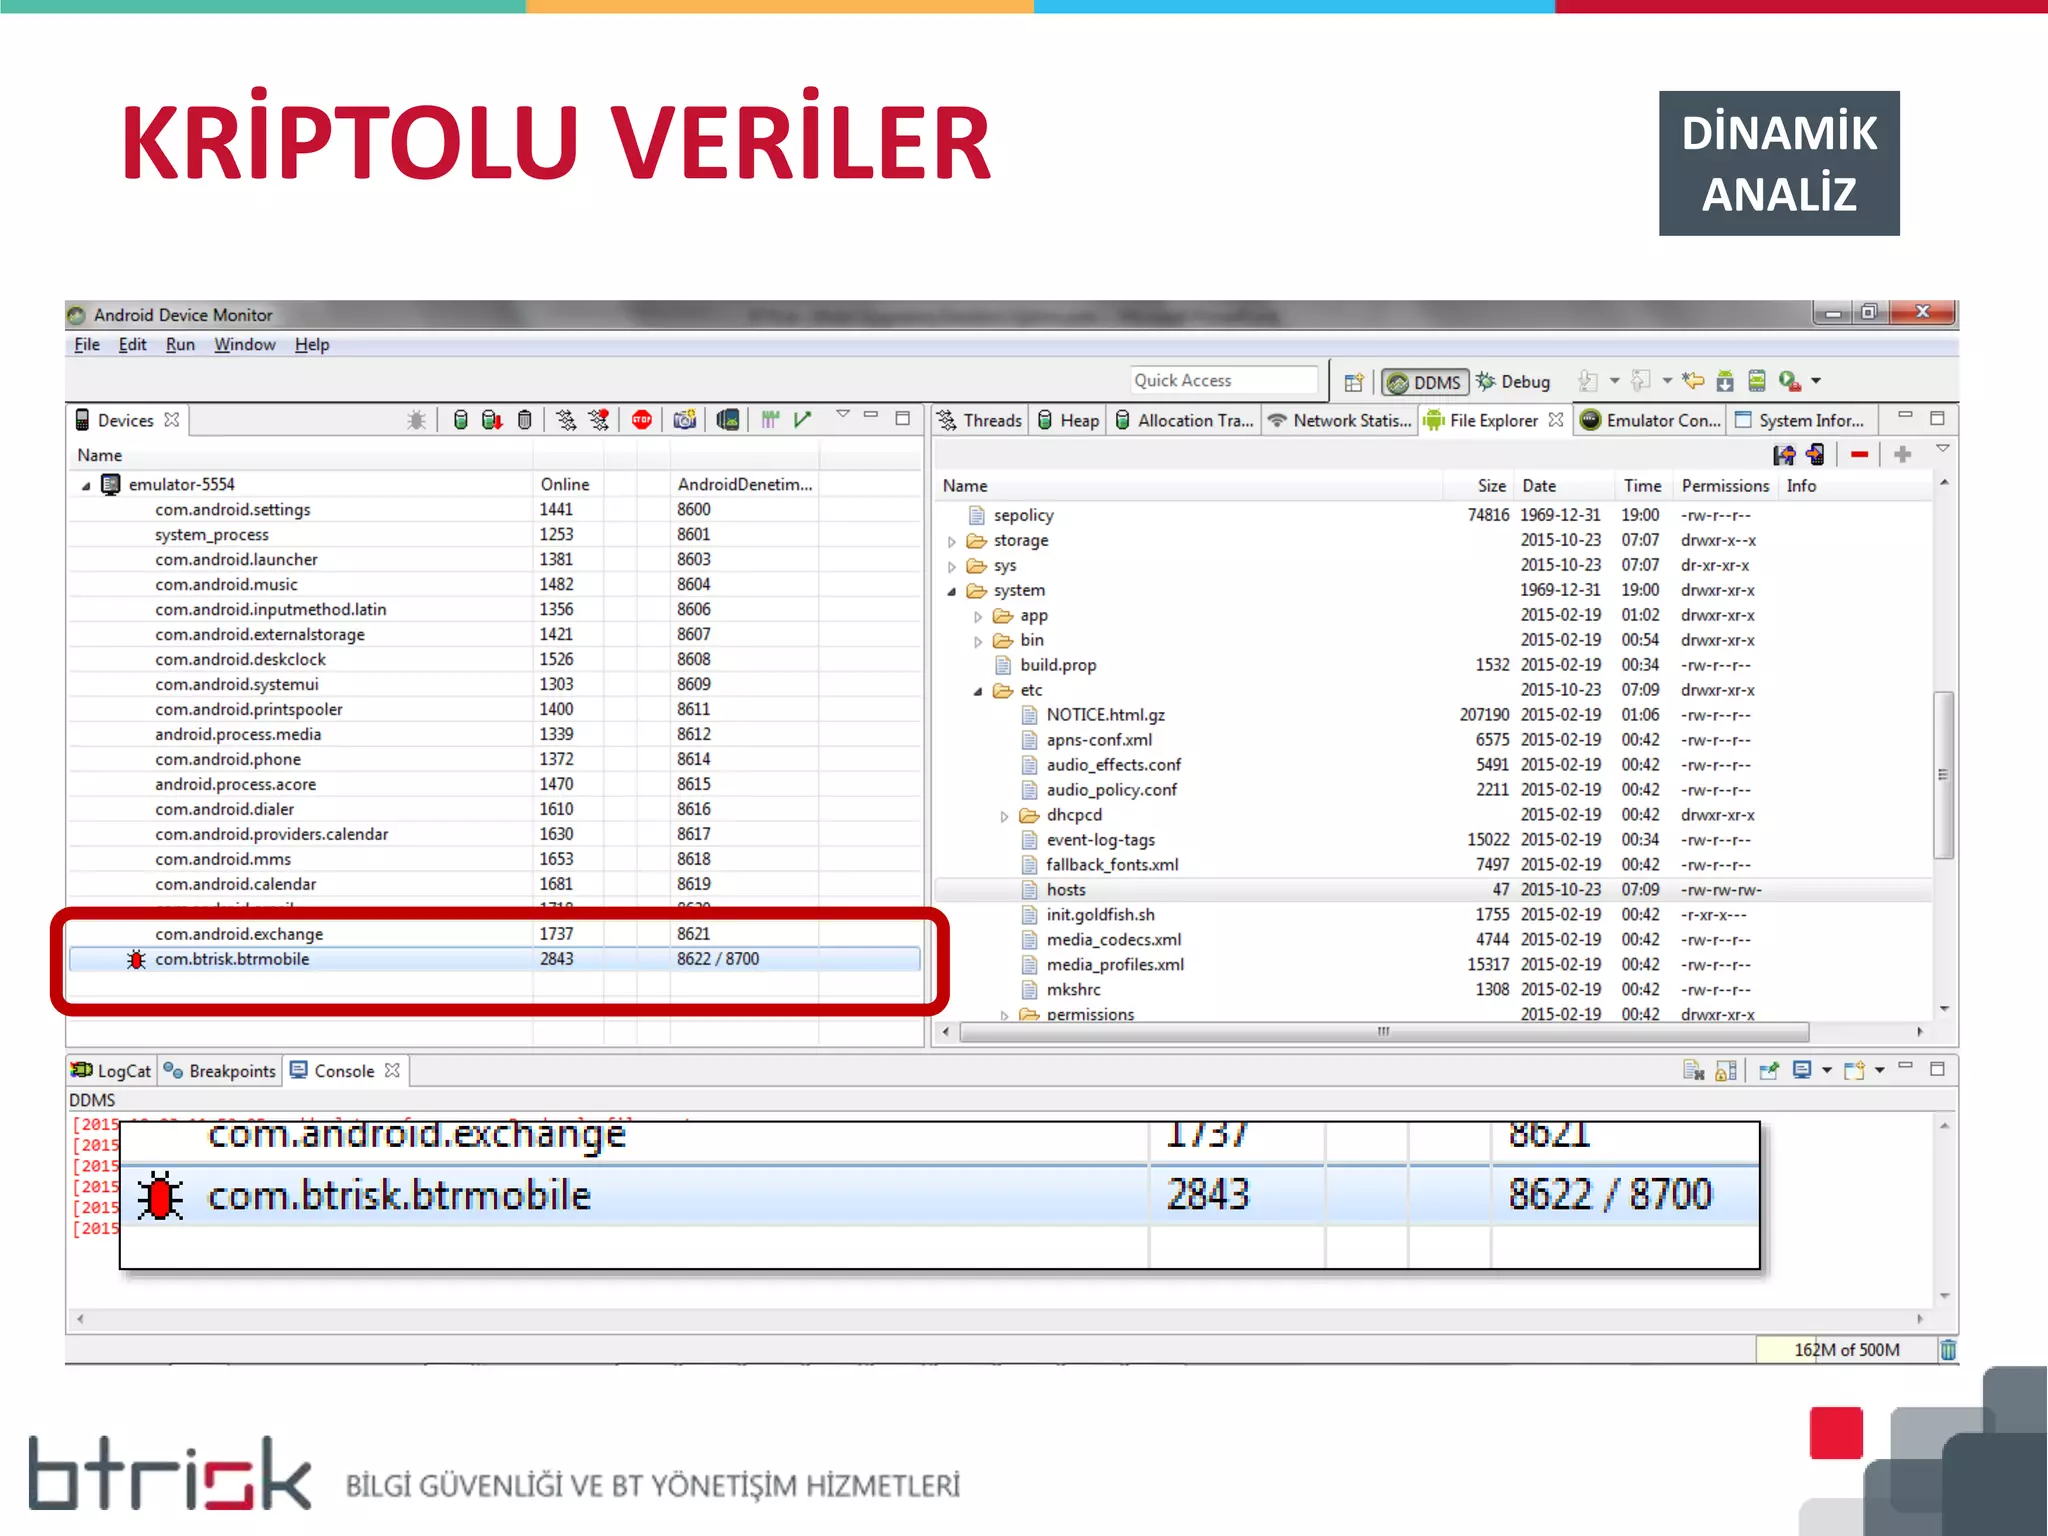Click the red minus Delete file icon
Viewport: 2048px width, 1536px height.
click(x=1860, y=455)
